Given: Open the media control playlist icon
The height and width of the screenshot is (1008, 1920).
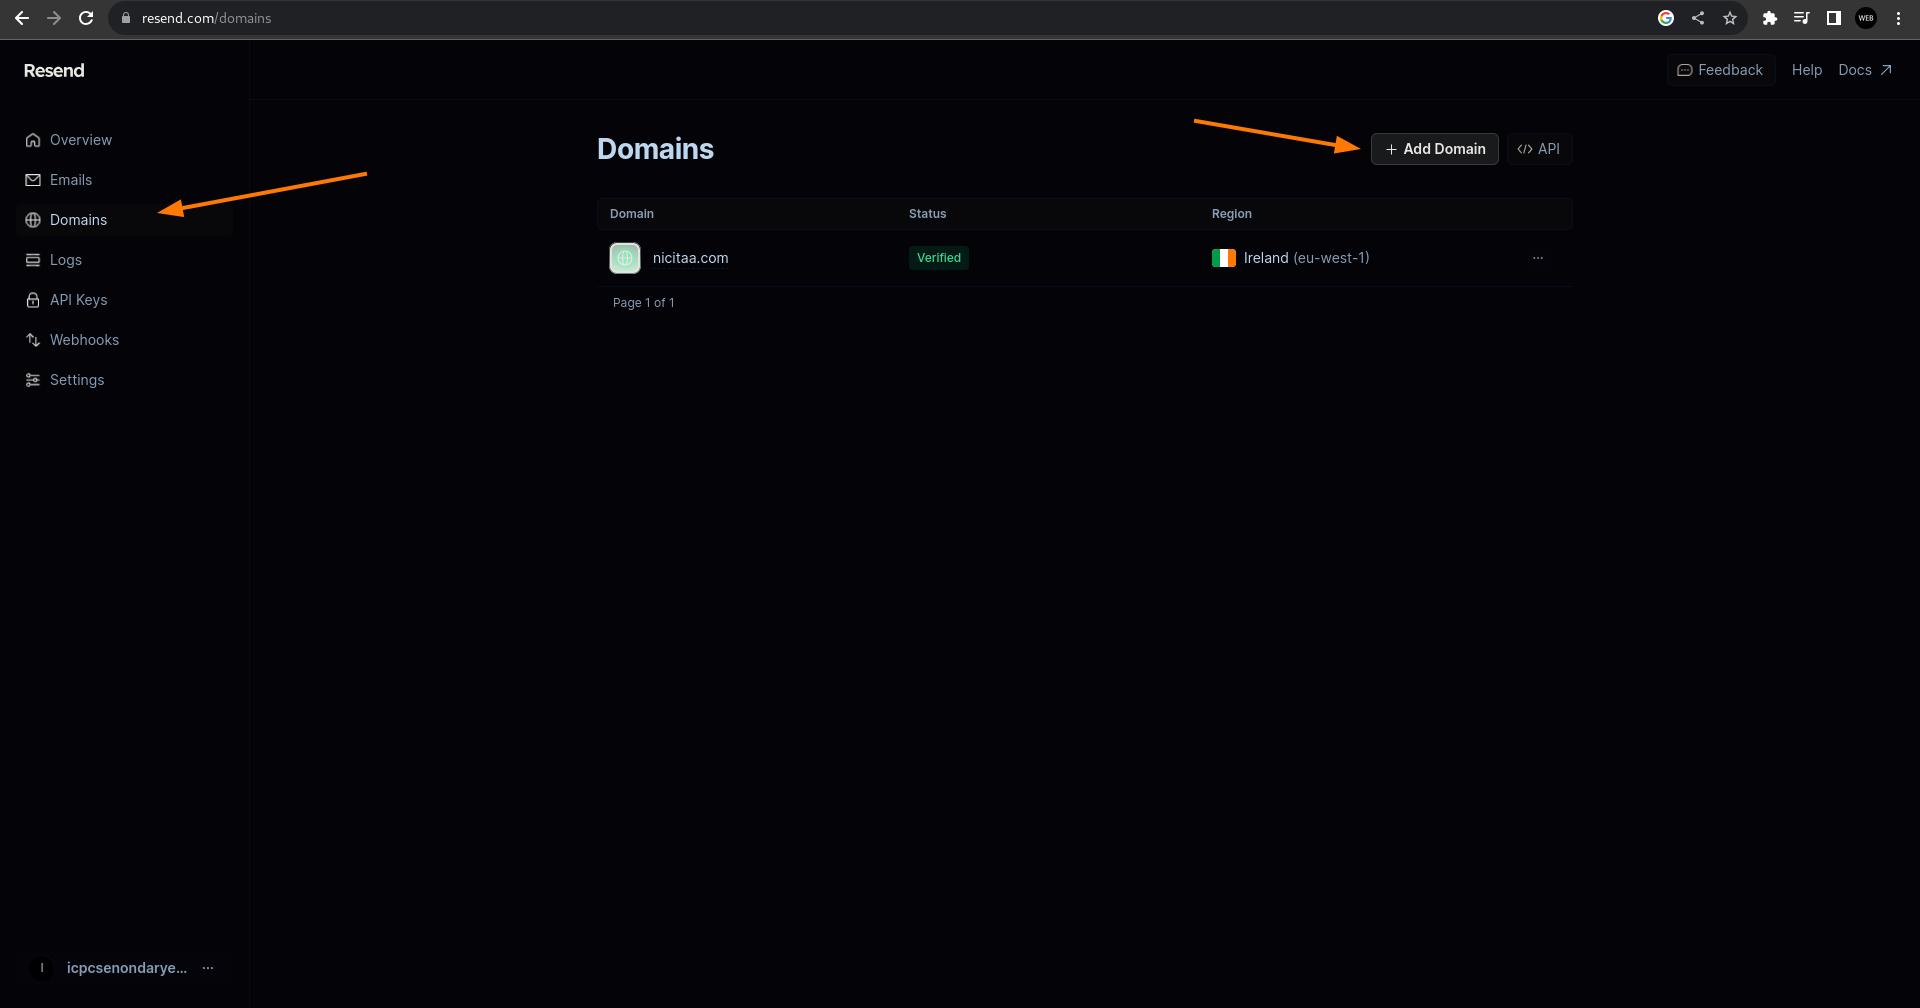Looking at the screenshot, I should 1802,18.
